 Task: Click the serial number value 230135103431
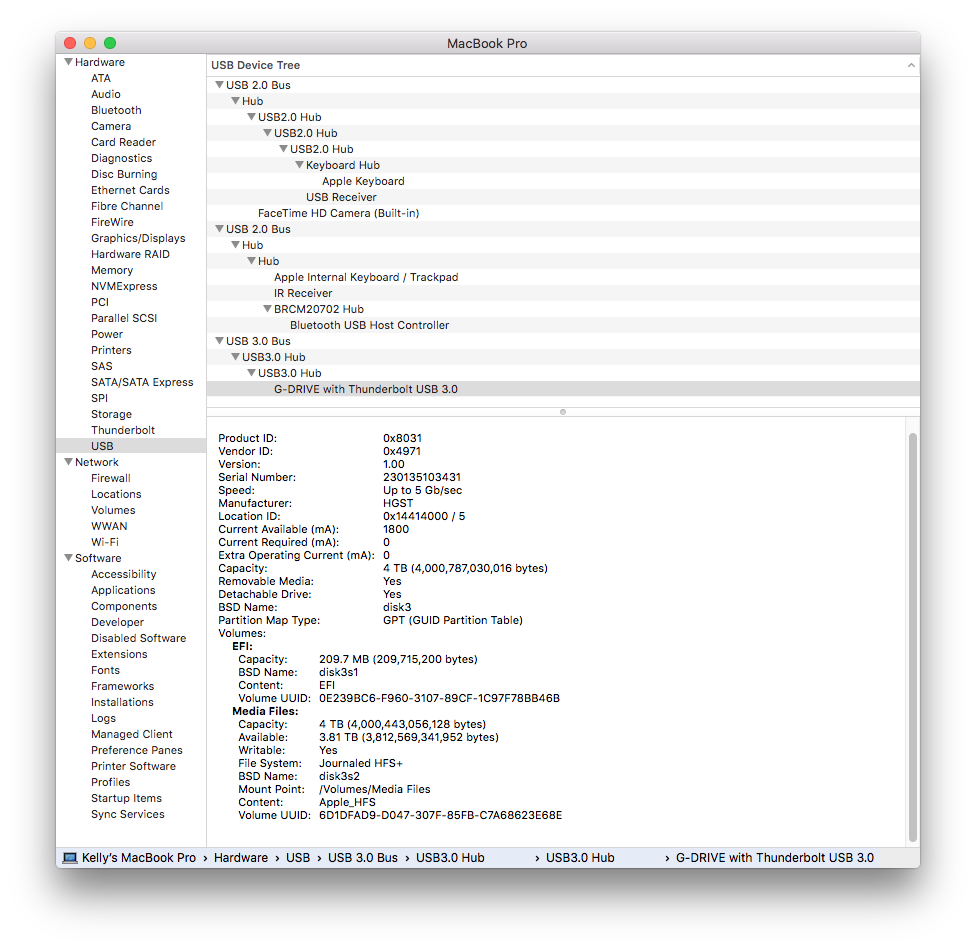[x=422, y=477]
